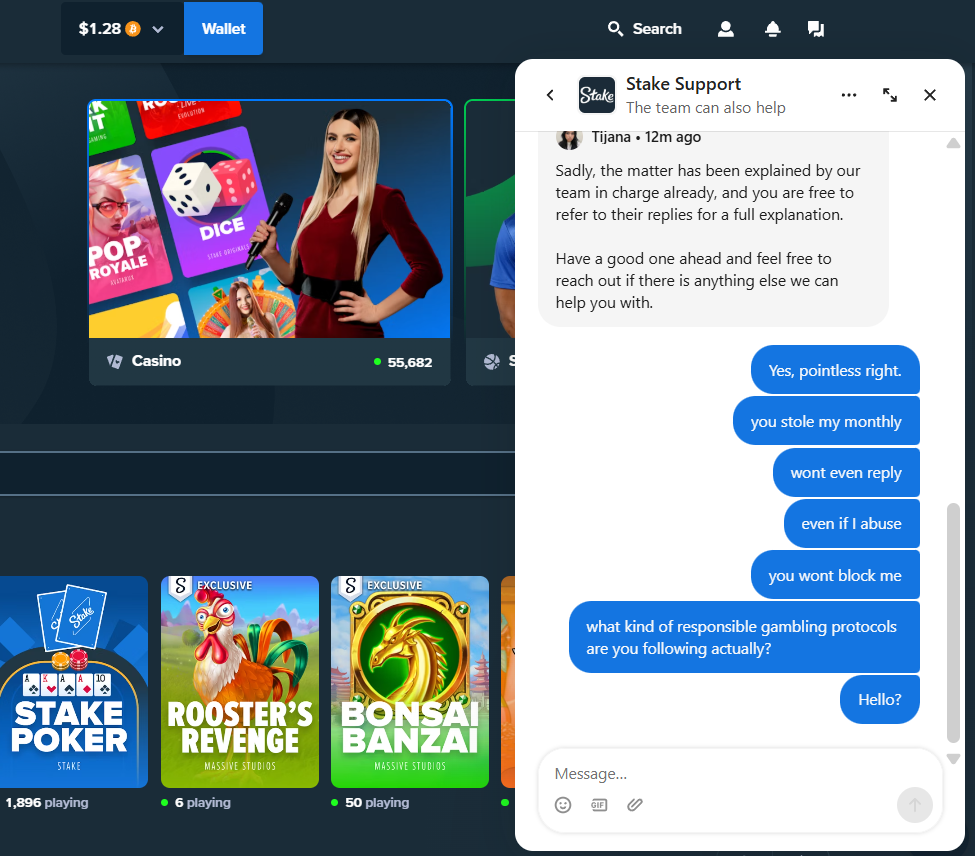975x856 pixels.
Task: Open the GIF picker
Action: tap(599, 805)
